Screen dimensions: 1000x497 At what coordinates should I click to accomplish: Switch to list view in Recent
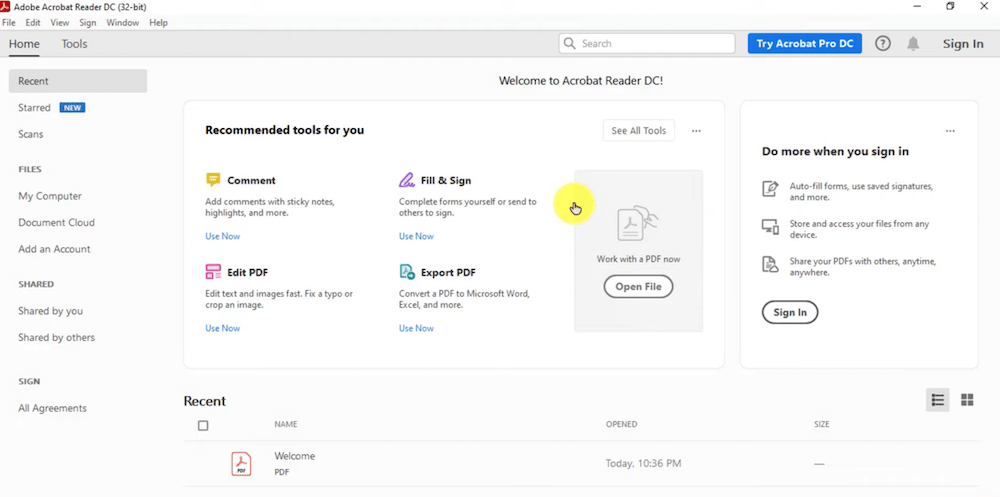[x=938, y=400]
